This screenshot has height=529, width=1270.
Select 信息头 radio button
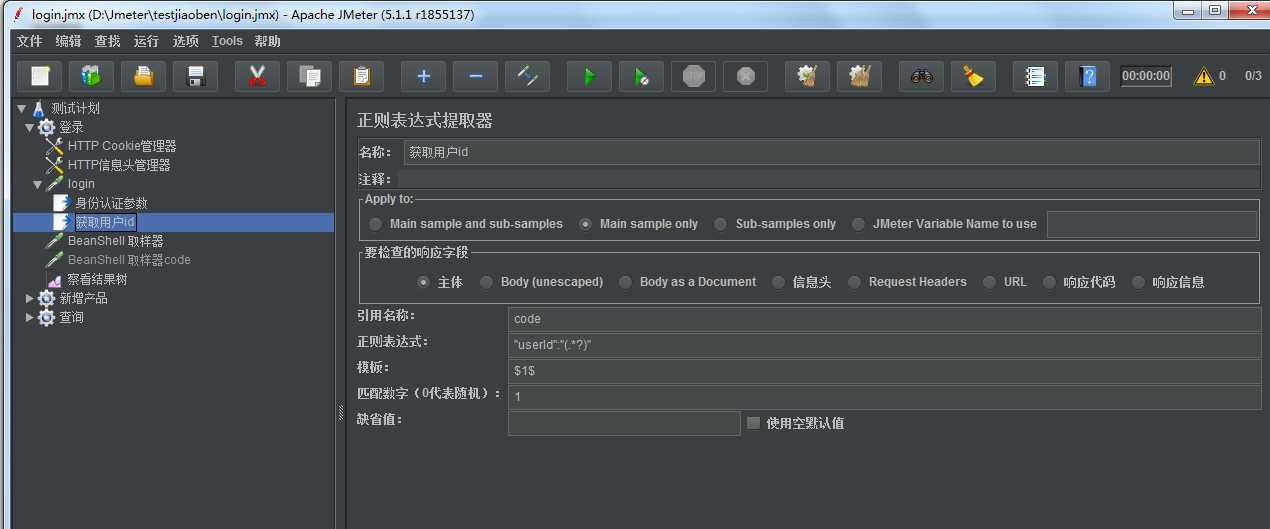pos(778,282)
